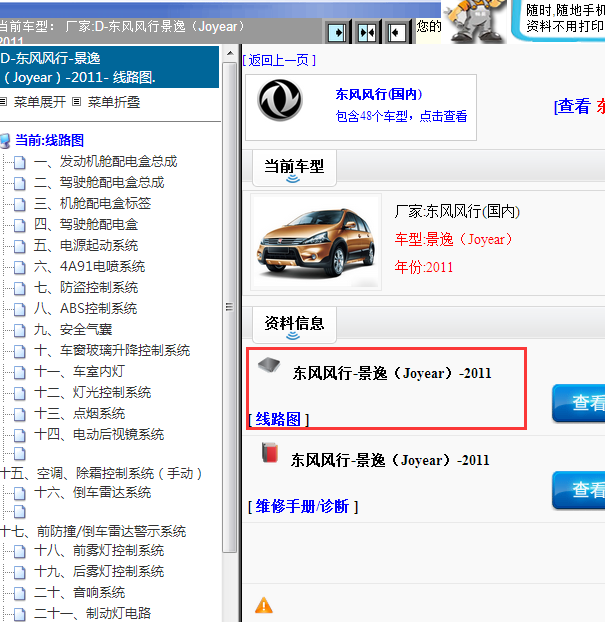Collapse all menus with 菜单折叠
Image resolution: width=605 pixels, height=622 pixels.
tap(114, 102)
